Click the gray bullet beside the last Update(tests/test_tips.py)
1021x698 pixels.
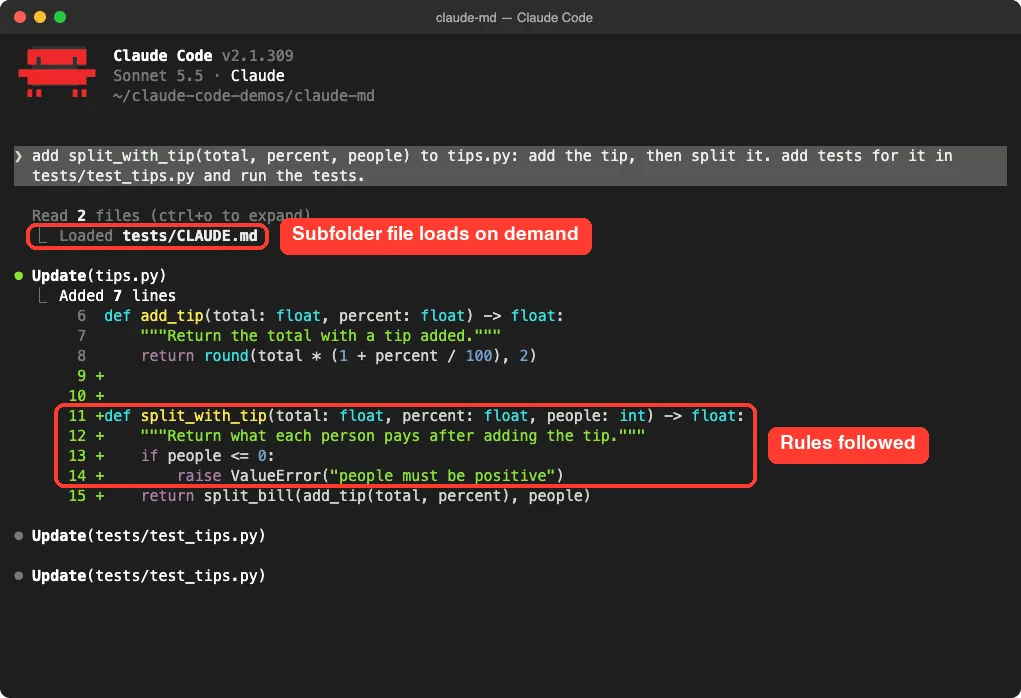point(19,576)
